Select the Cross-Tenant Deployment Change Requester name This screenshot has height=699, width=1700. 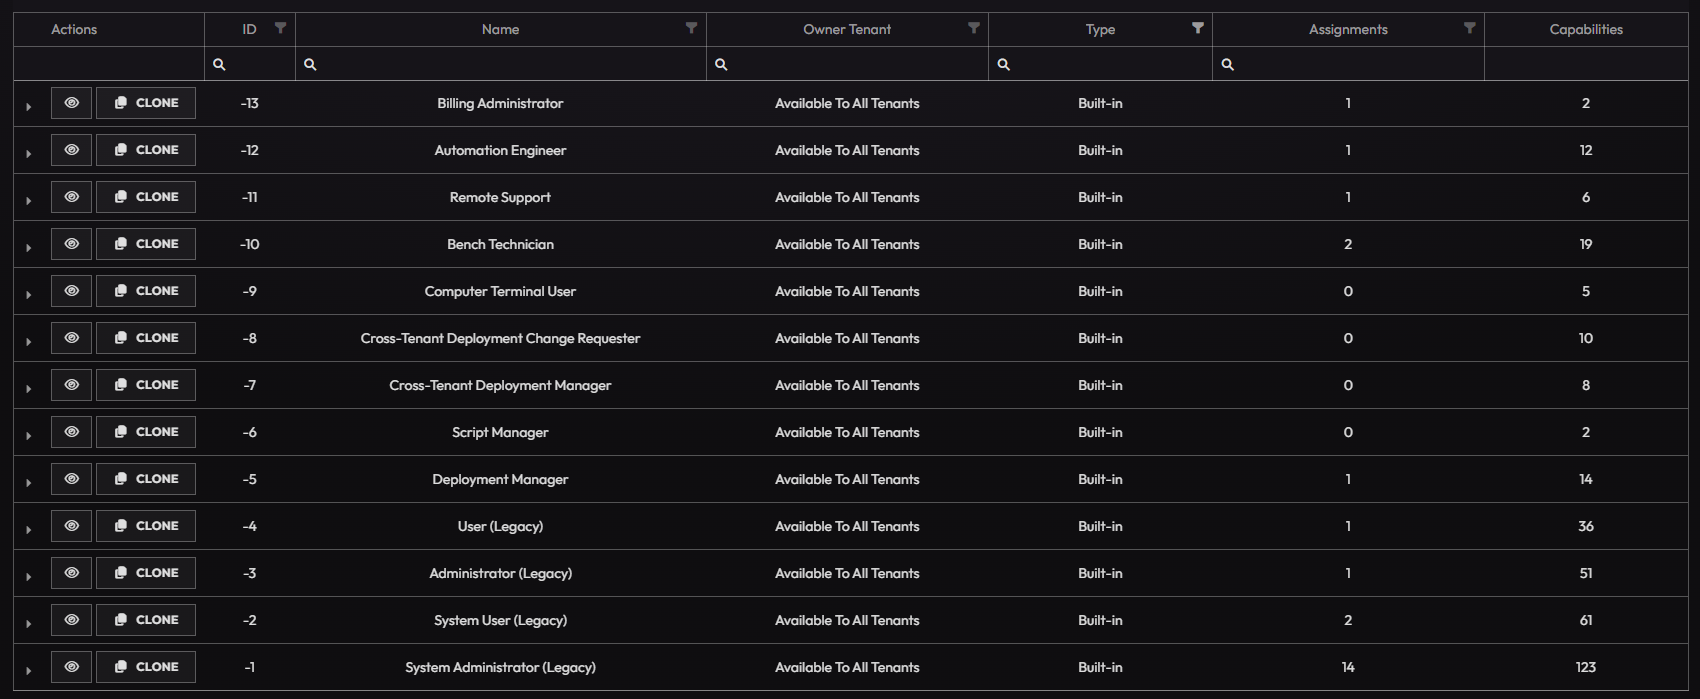click(500, 338)
